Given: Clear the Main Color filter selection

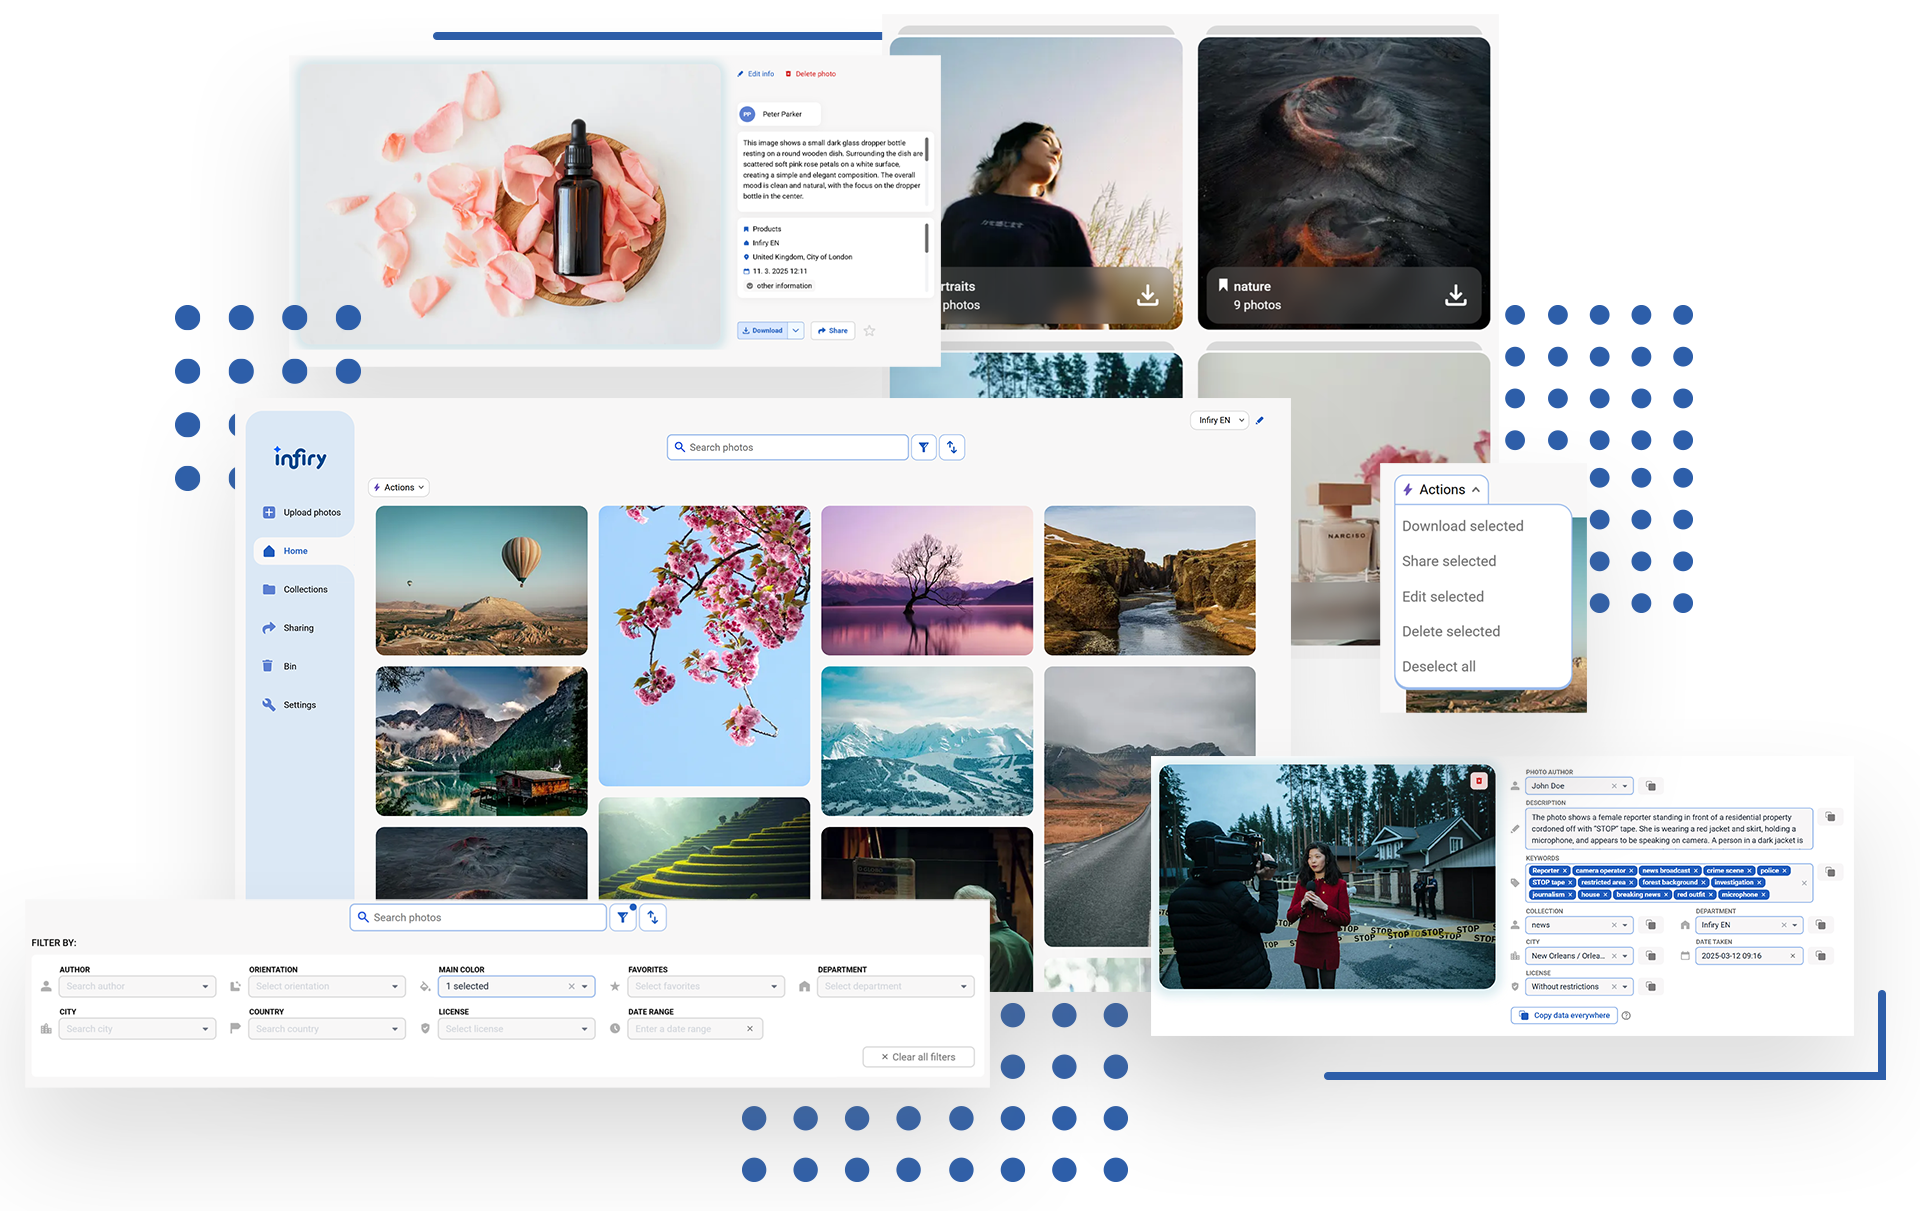Looking at the screenshot, I should (571, 986).
